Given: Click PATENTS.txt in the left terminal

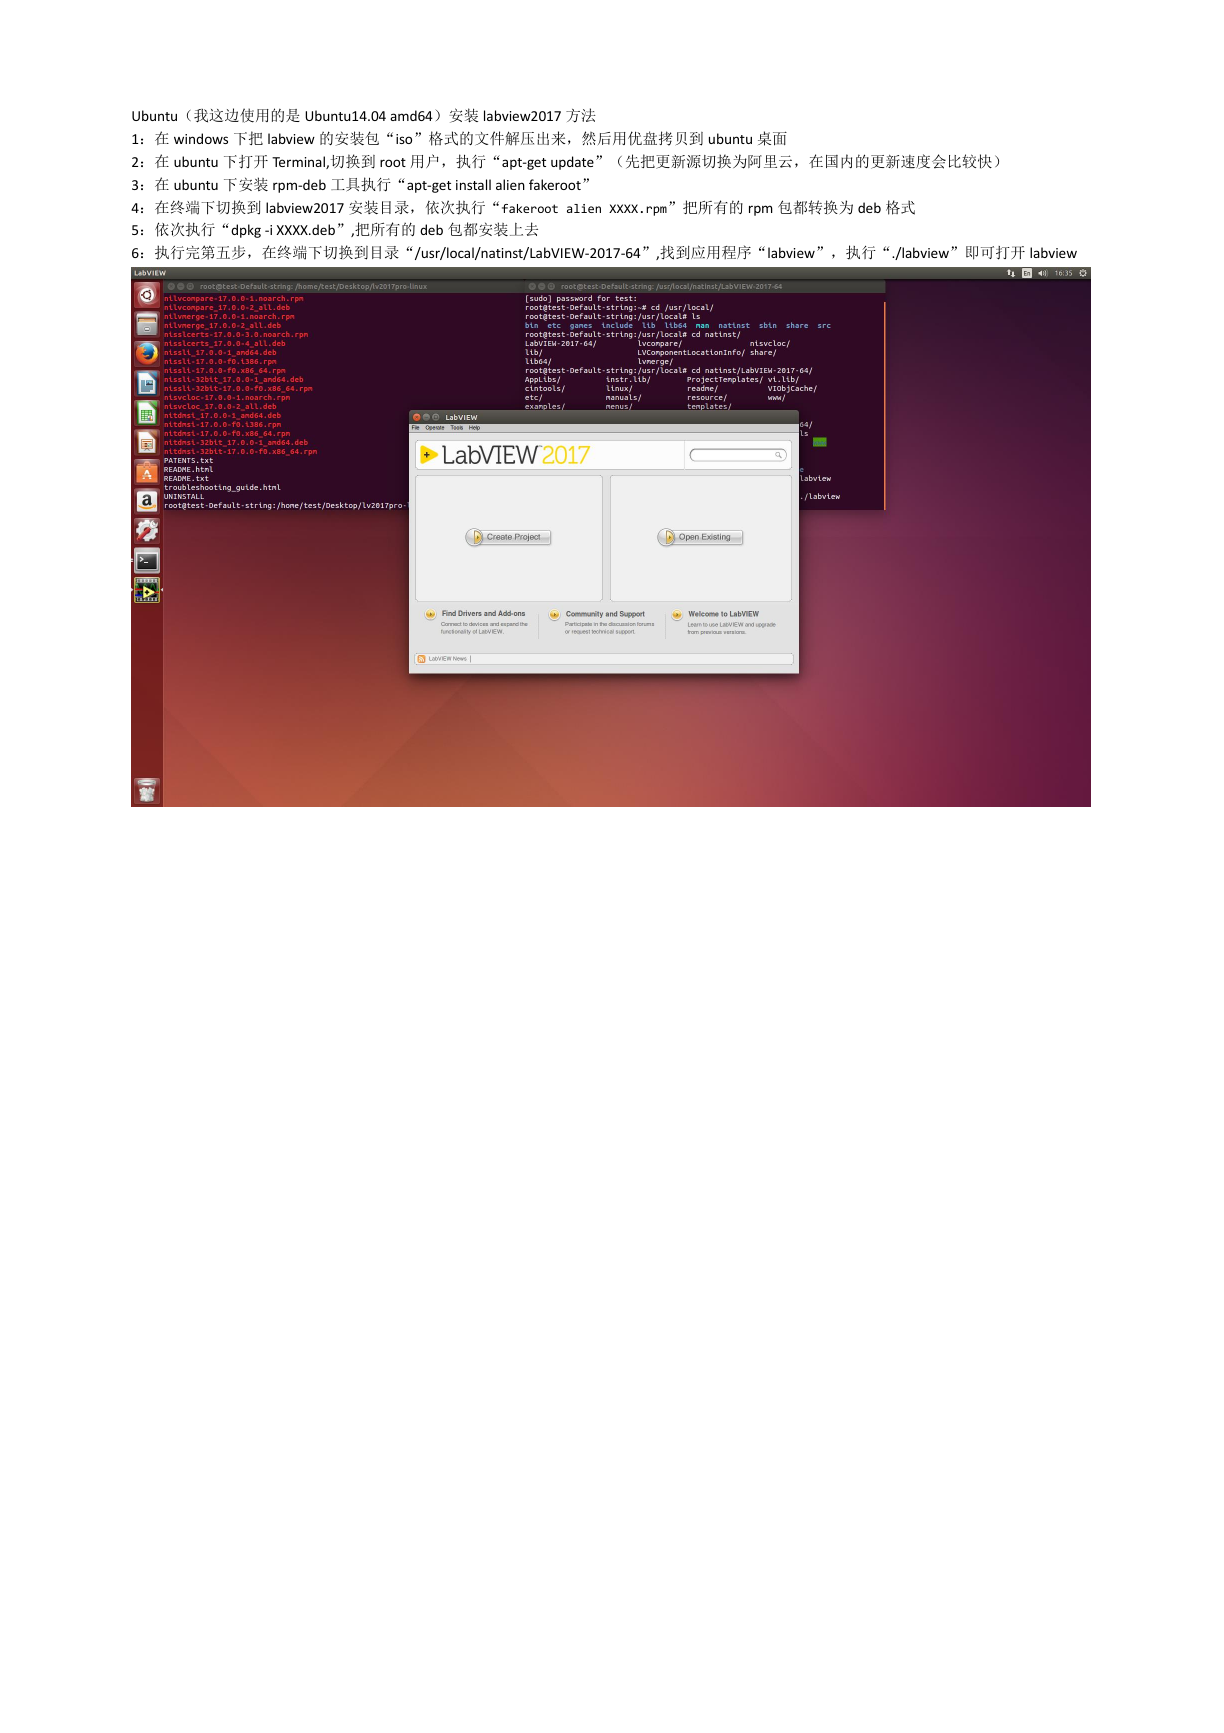Looking at the screenshot, I should pyautogui.click(x=189, y=461).
